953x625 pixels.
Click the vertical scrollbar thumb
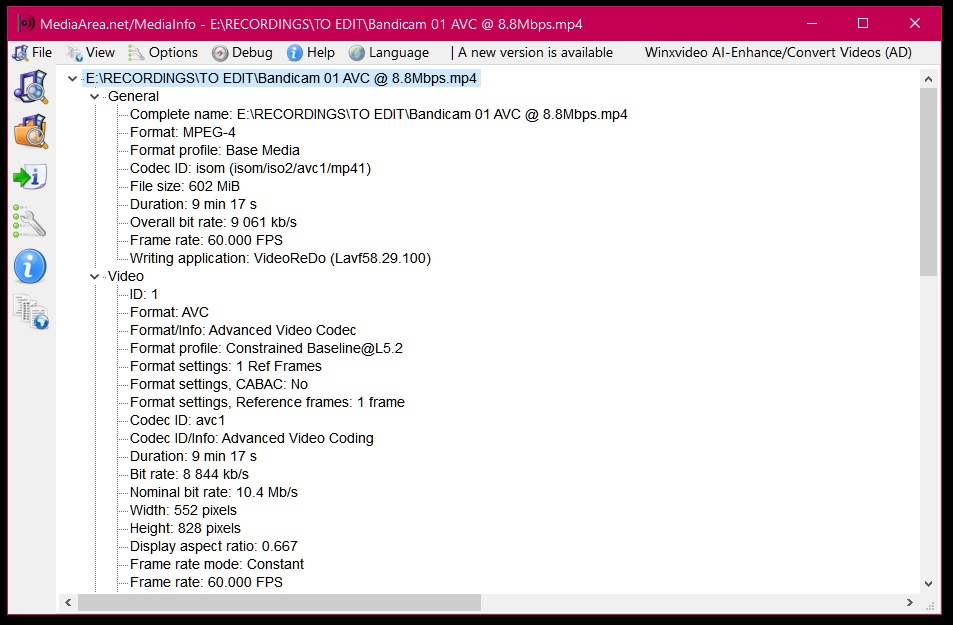click(x=928, y=182)
